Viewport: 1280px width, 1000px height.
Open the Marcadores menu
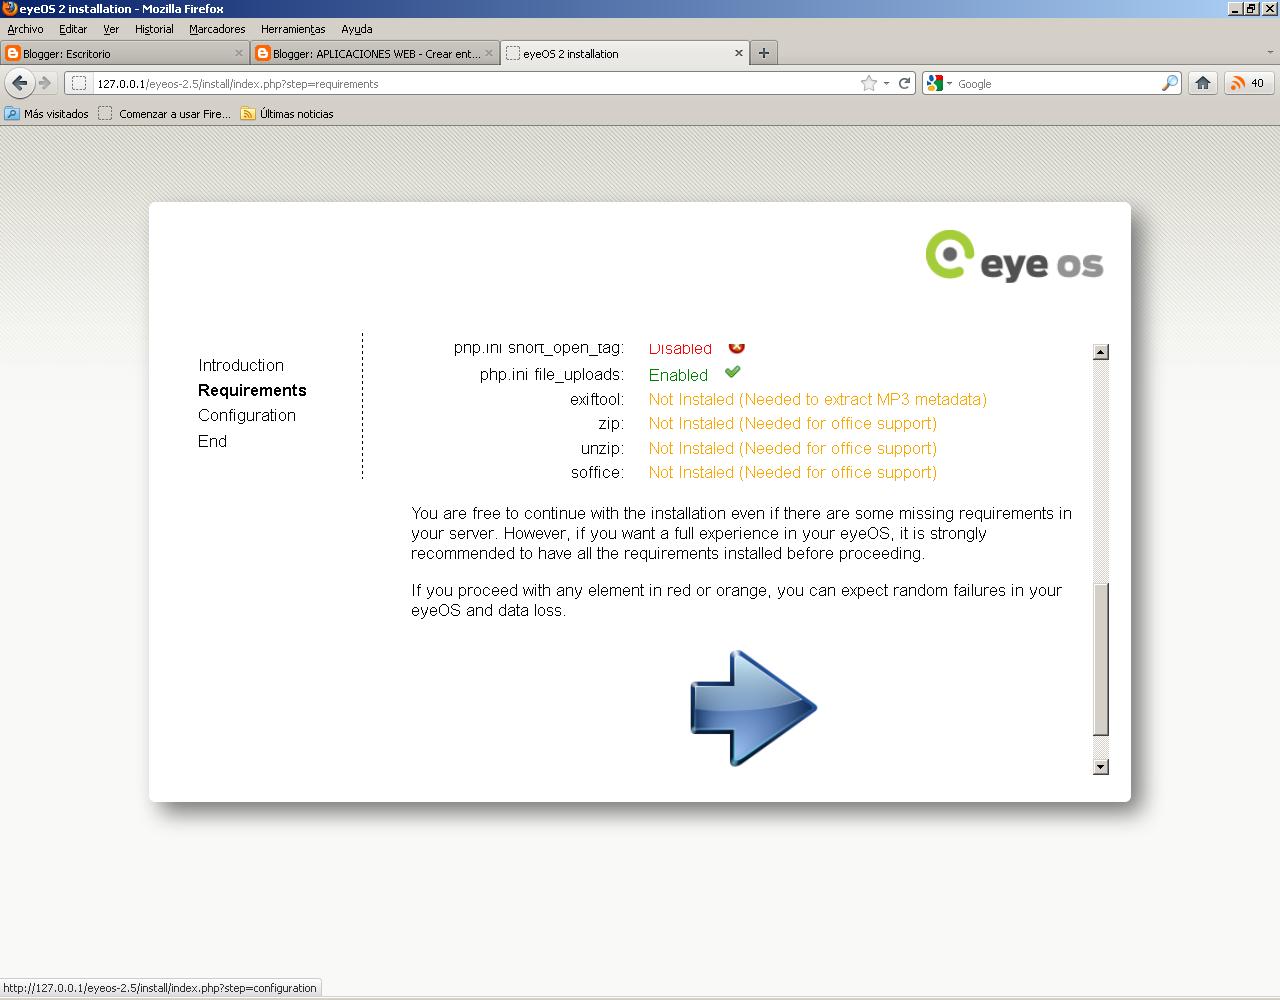(x=217, y=29)
